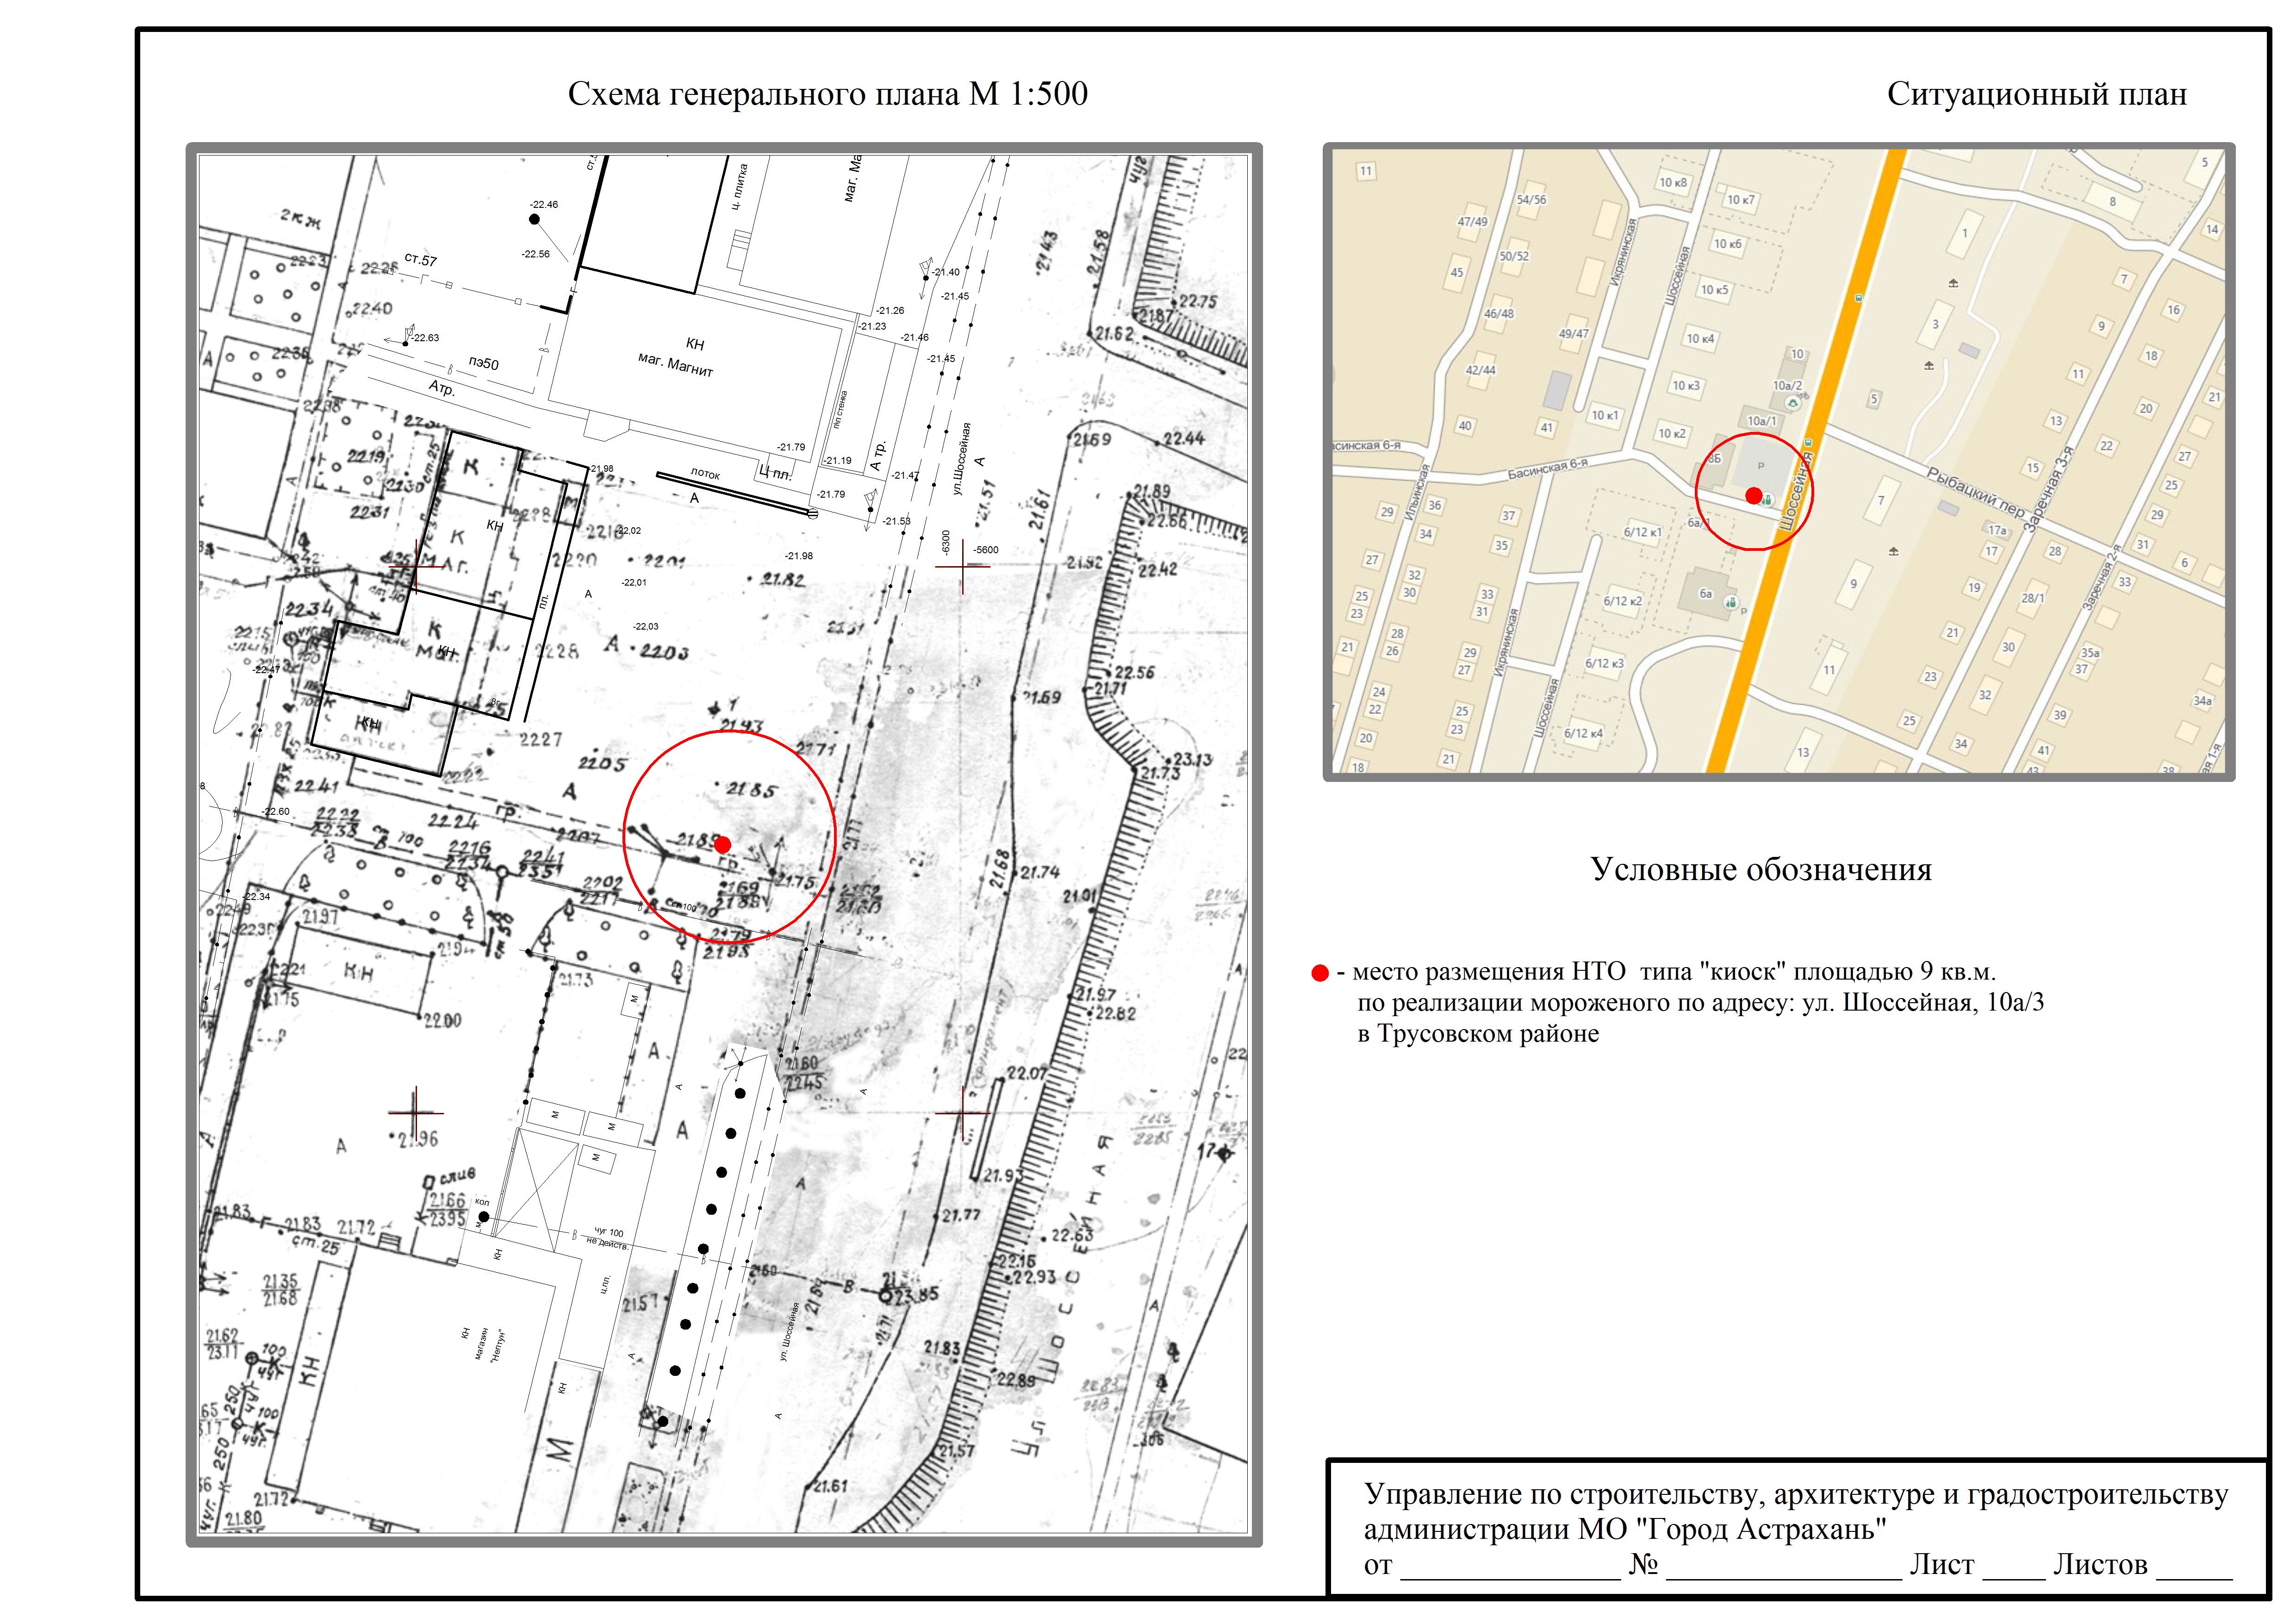This screenshot has width=2296, height=1624.
Task: Click red kiosk dot on general plan
Action: point(723,845)
